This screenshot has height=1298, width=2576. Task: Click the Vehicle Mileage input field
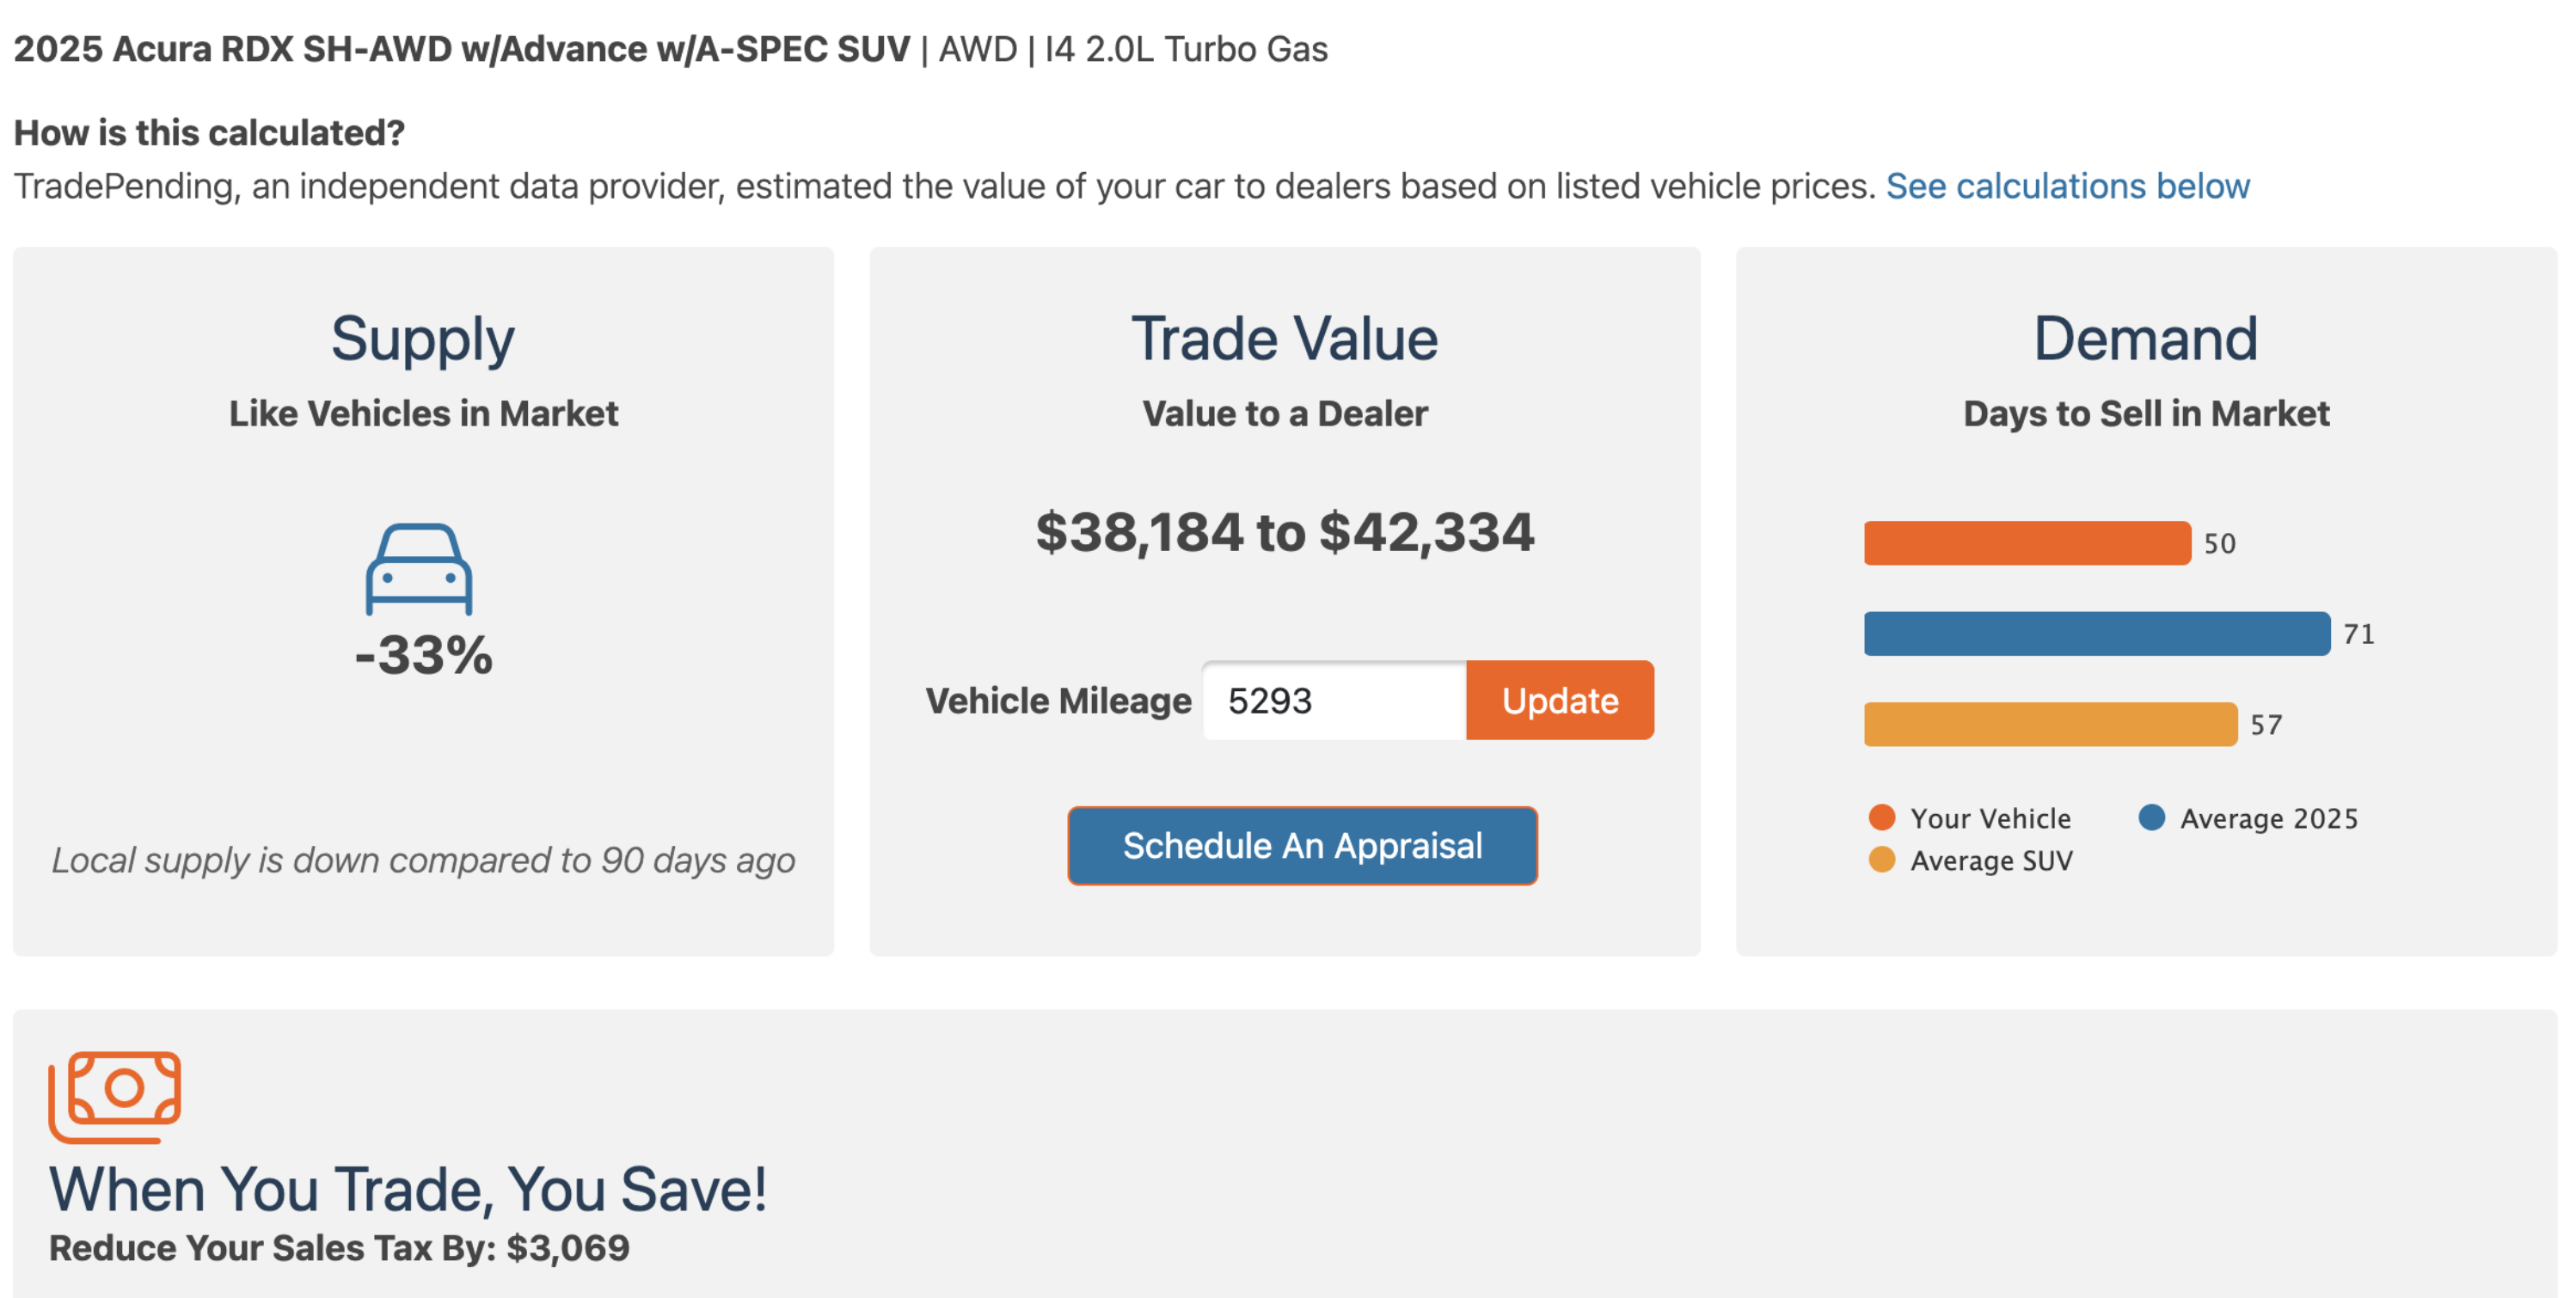1334,701
